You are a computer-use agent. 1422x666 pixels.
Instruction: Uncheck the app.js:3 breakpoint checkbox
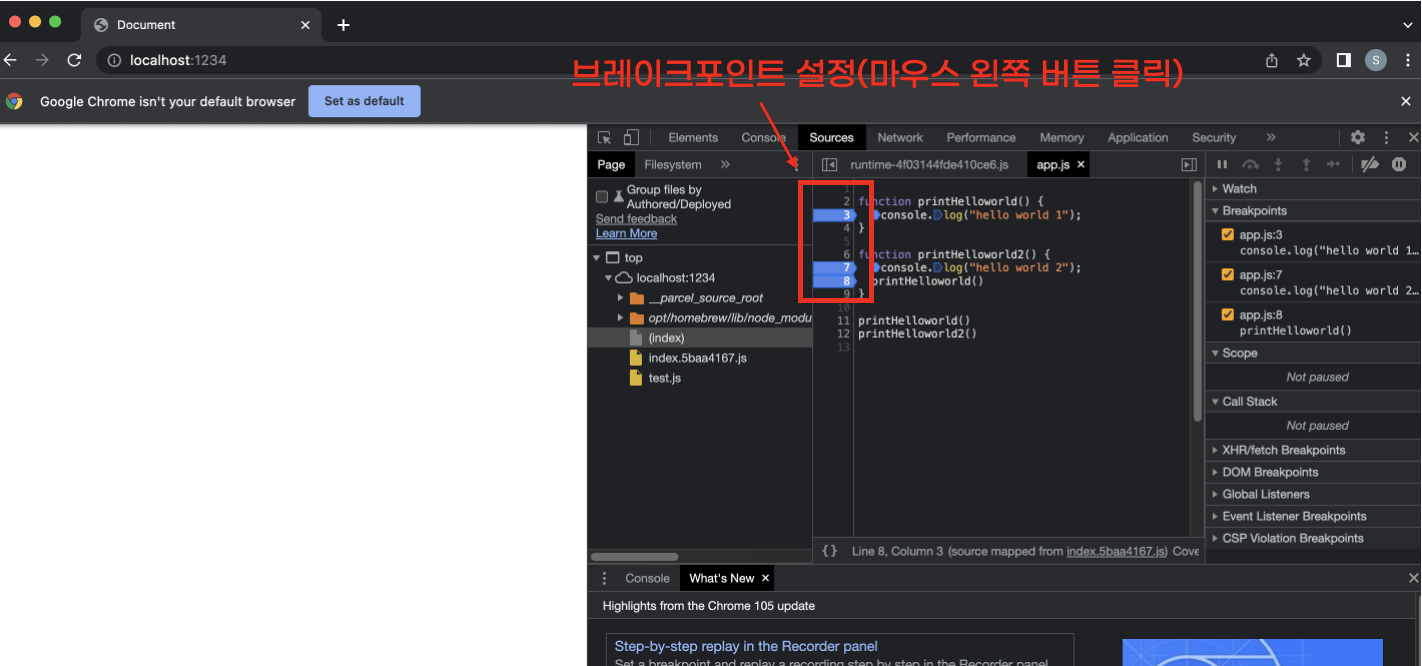pyautogui.click(x=1228, y=234)
